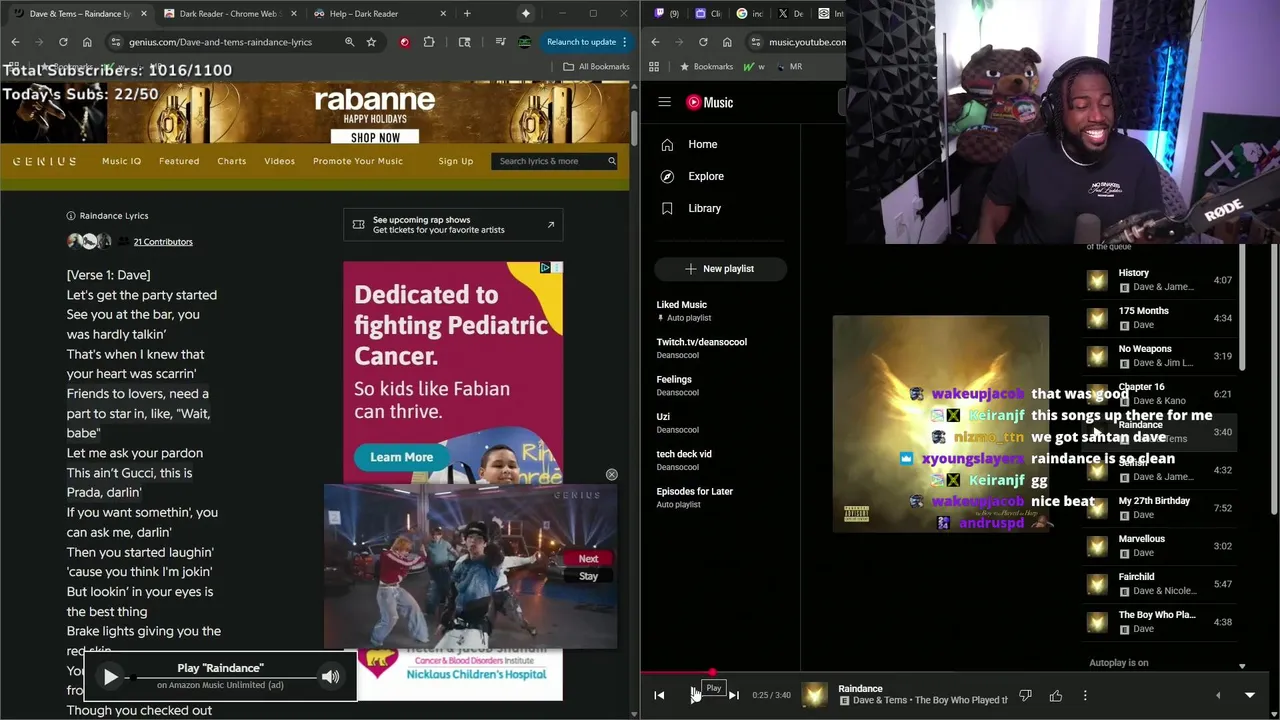The width and height of the screenshot is (1280, 720).
Task: Dislike the Raindance song with thumbs down
Action: click(x=1025, y=695)
